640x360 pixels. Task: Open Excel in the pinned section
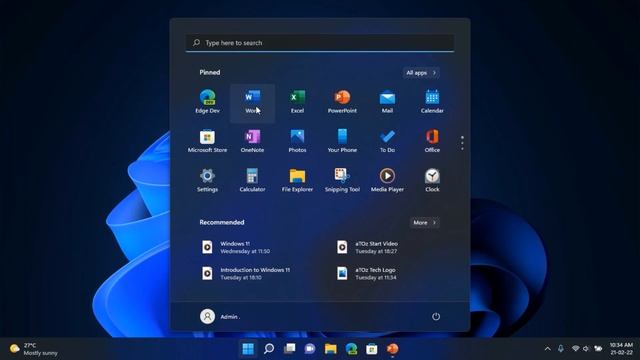coord(297,102)
